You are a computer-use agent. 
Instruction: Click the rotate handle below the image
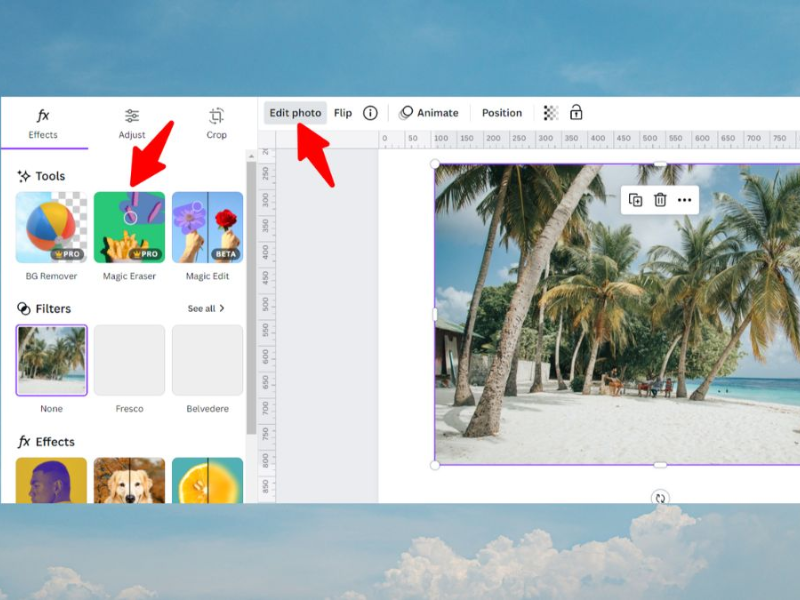pos(659,497)
